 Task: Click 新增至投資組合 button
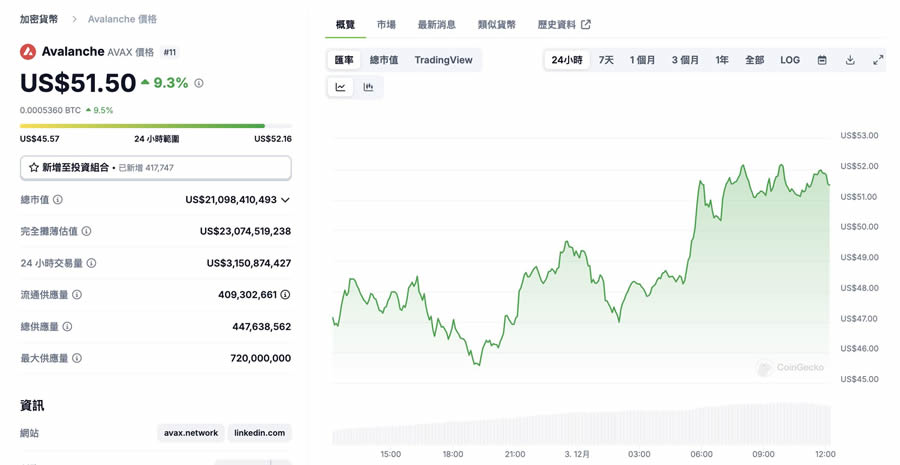[x=156, y=168]
